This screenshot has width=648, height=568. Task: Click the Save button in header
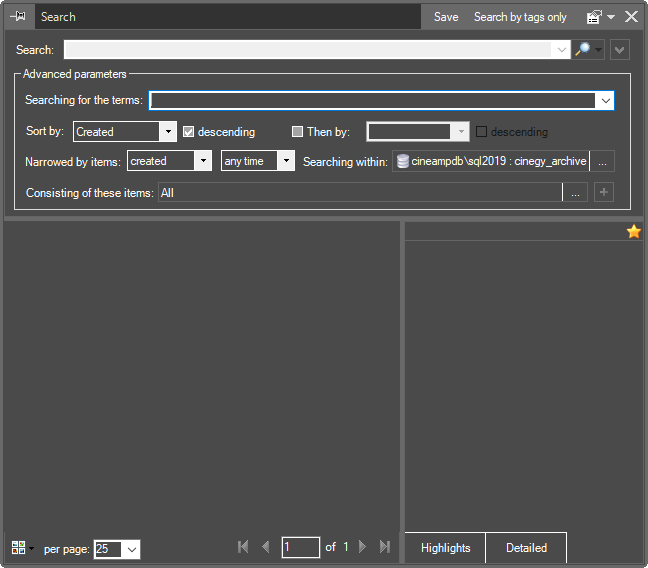(446, 17)
